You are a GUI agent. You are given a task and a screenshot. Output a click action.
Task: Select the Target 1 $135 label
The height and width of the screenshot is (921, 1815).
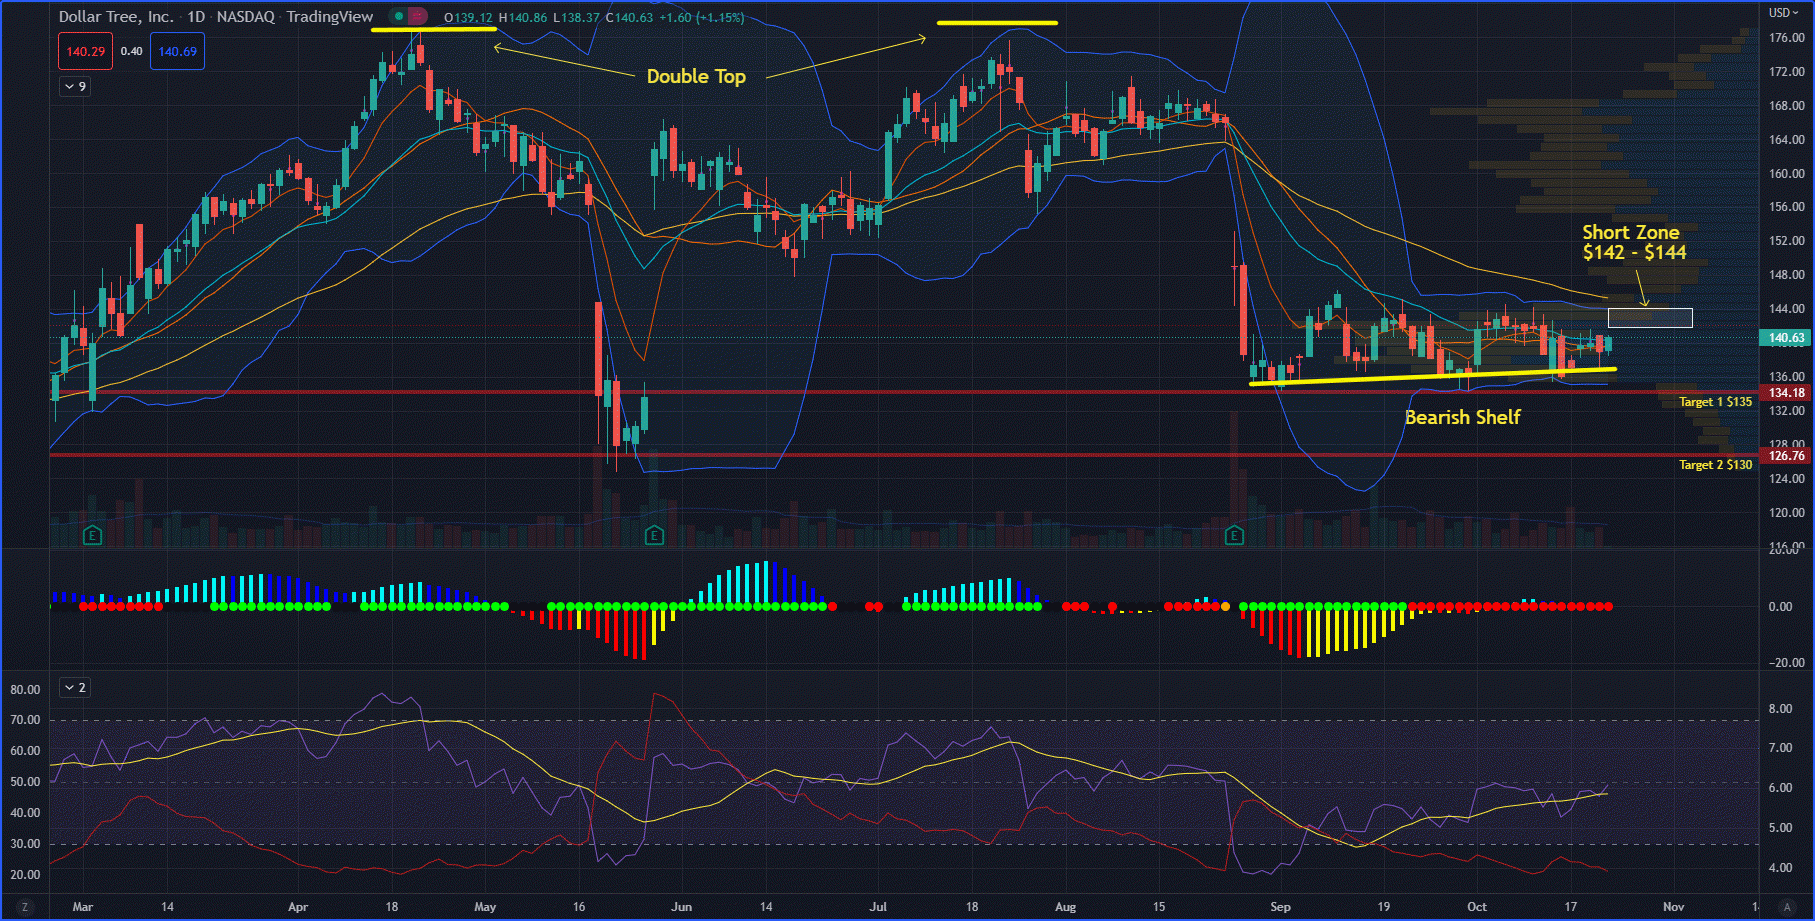coord(1715,402)
